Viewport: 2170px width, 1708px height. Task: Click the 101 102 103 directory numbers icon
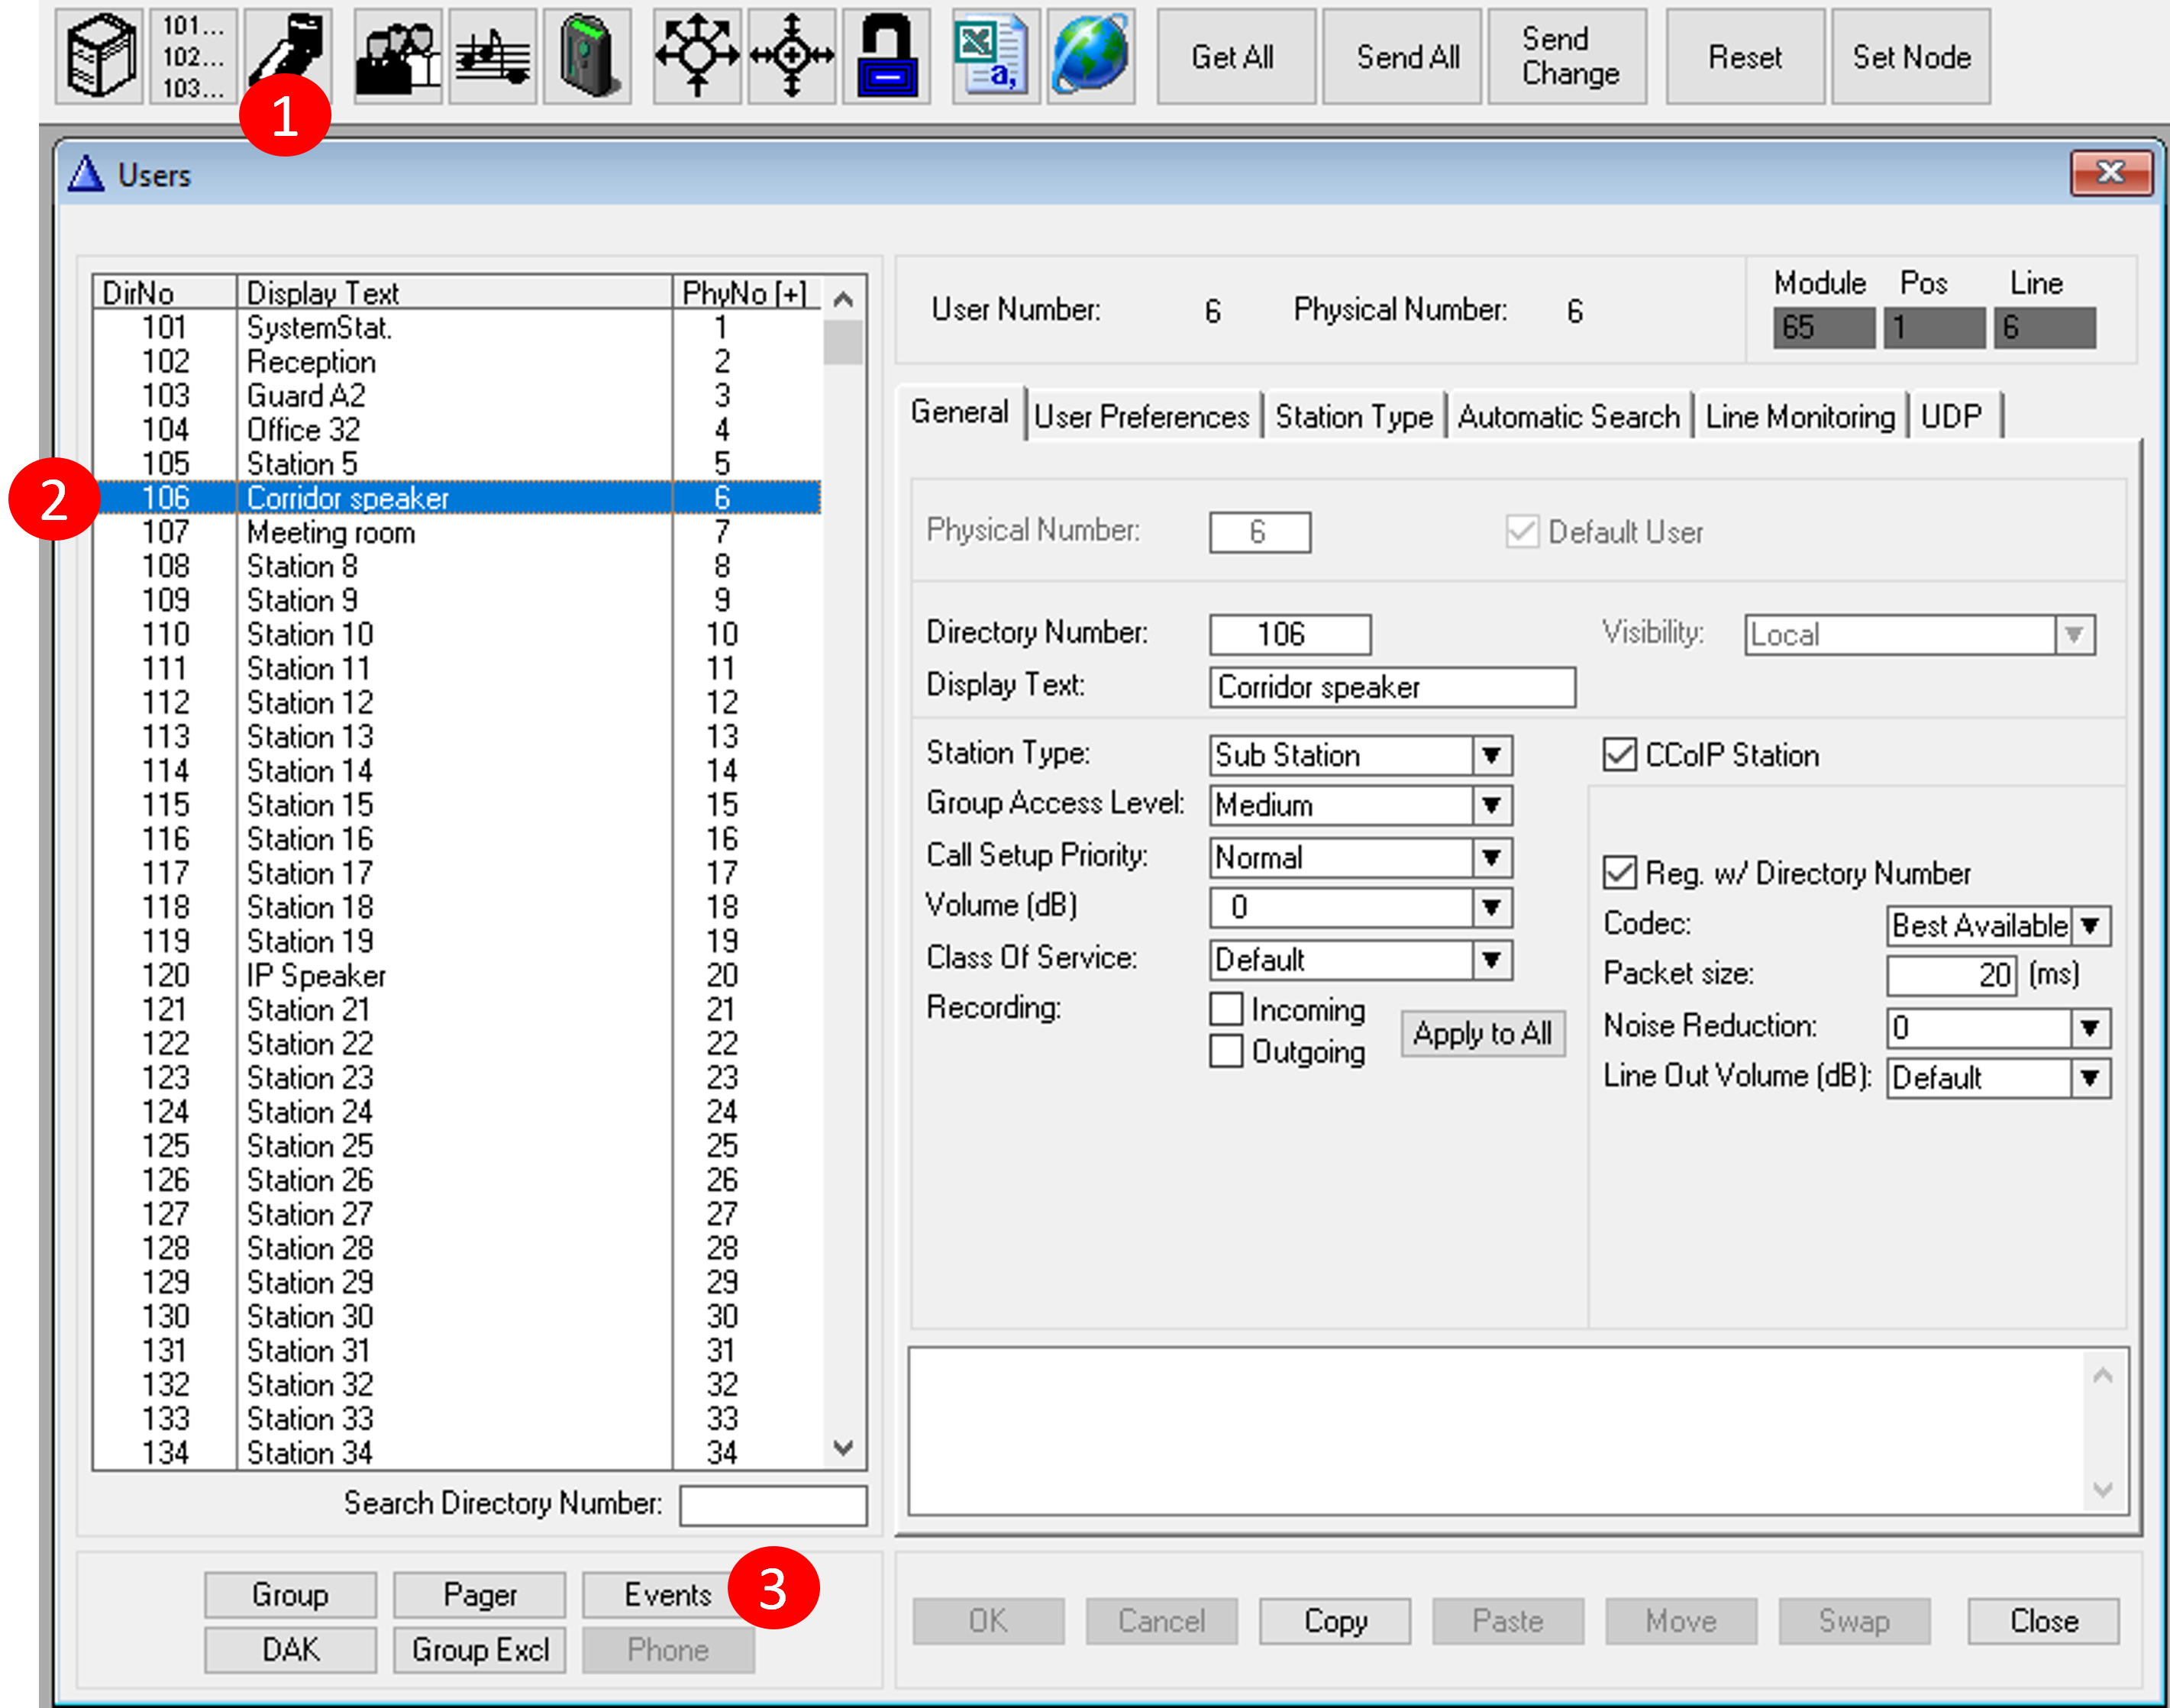tap(193, 56)
